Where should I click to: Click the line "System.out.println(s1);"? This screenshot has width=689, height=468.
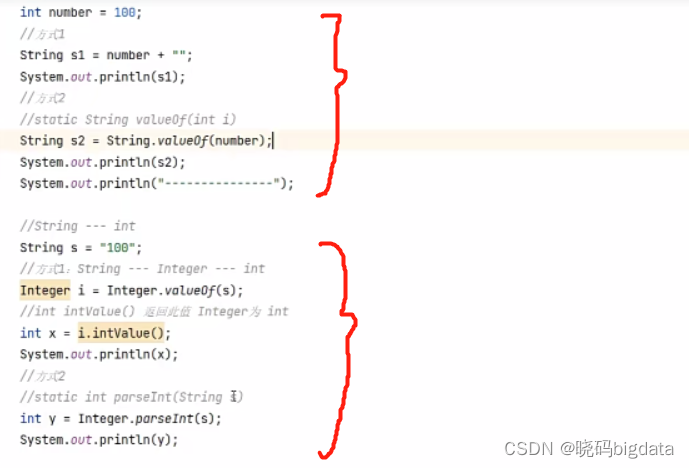point(102,77)
